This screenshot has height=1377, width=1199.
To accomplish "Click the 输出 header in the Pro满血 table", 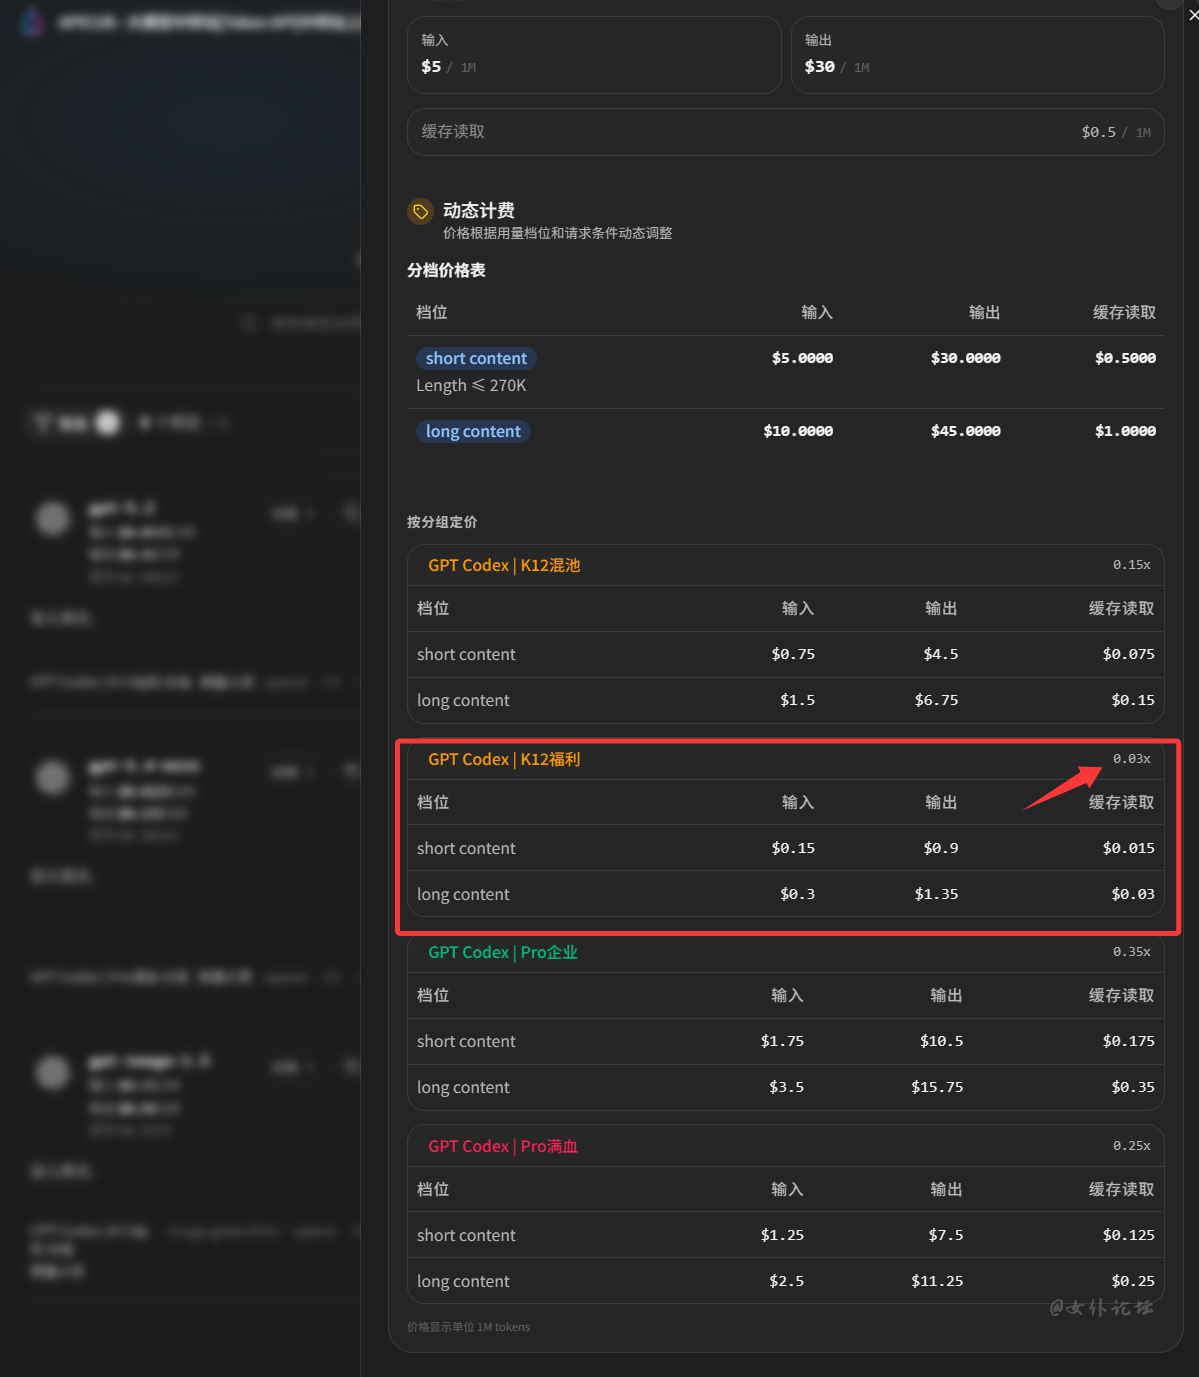I will point(946,1189).
